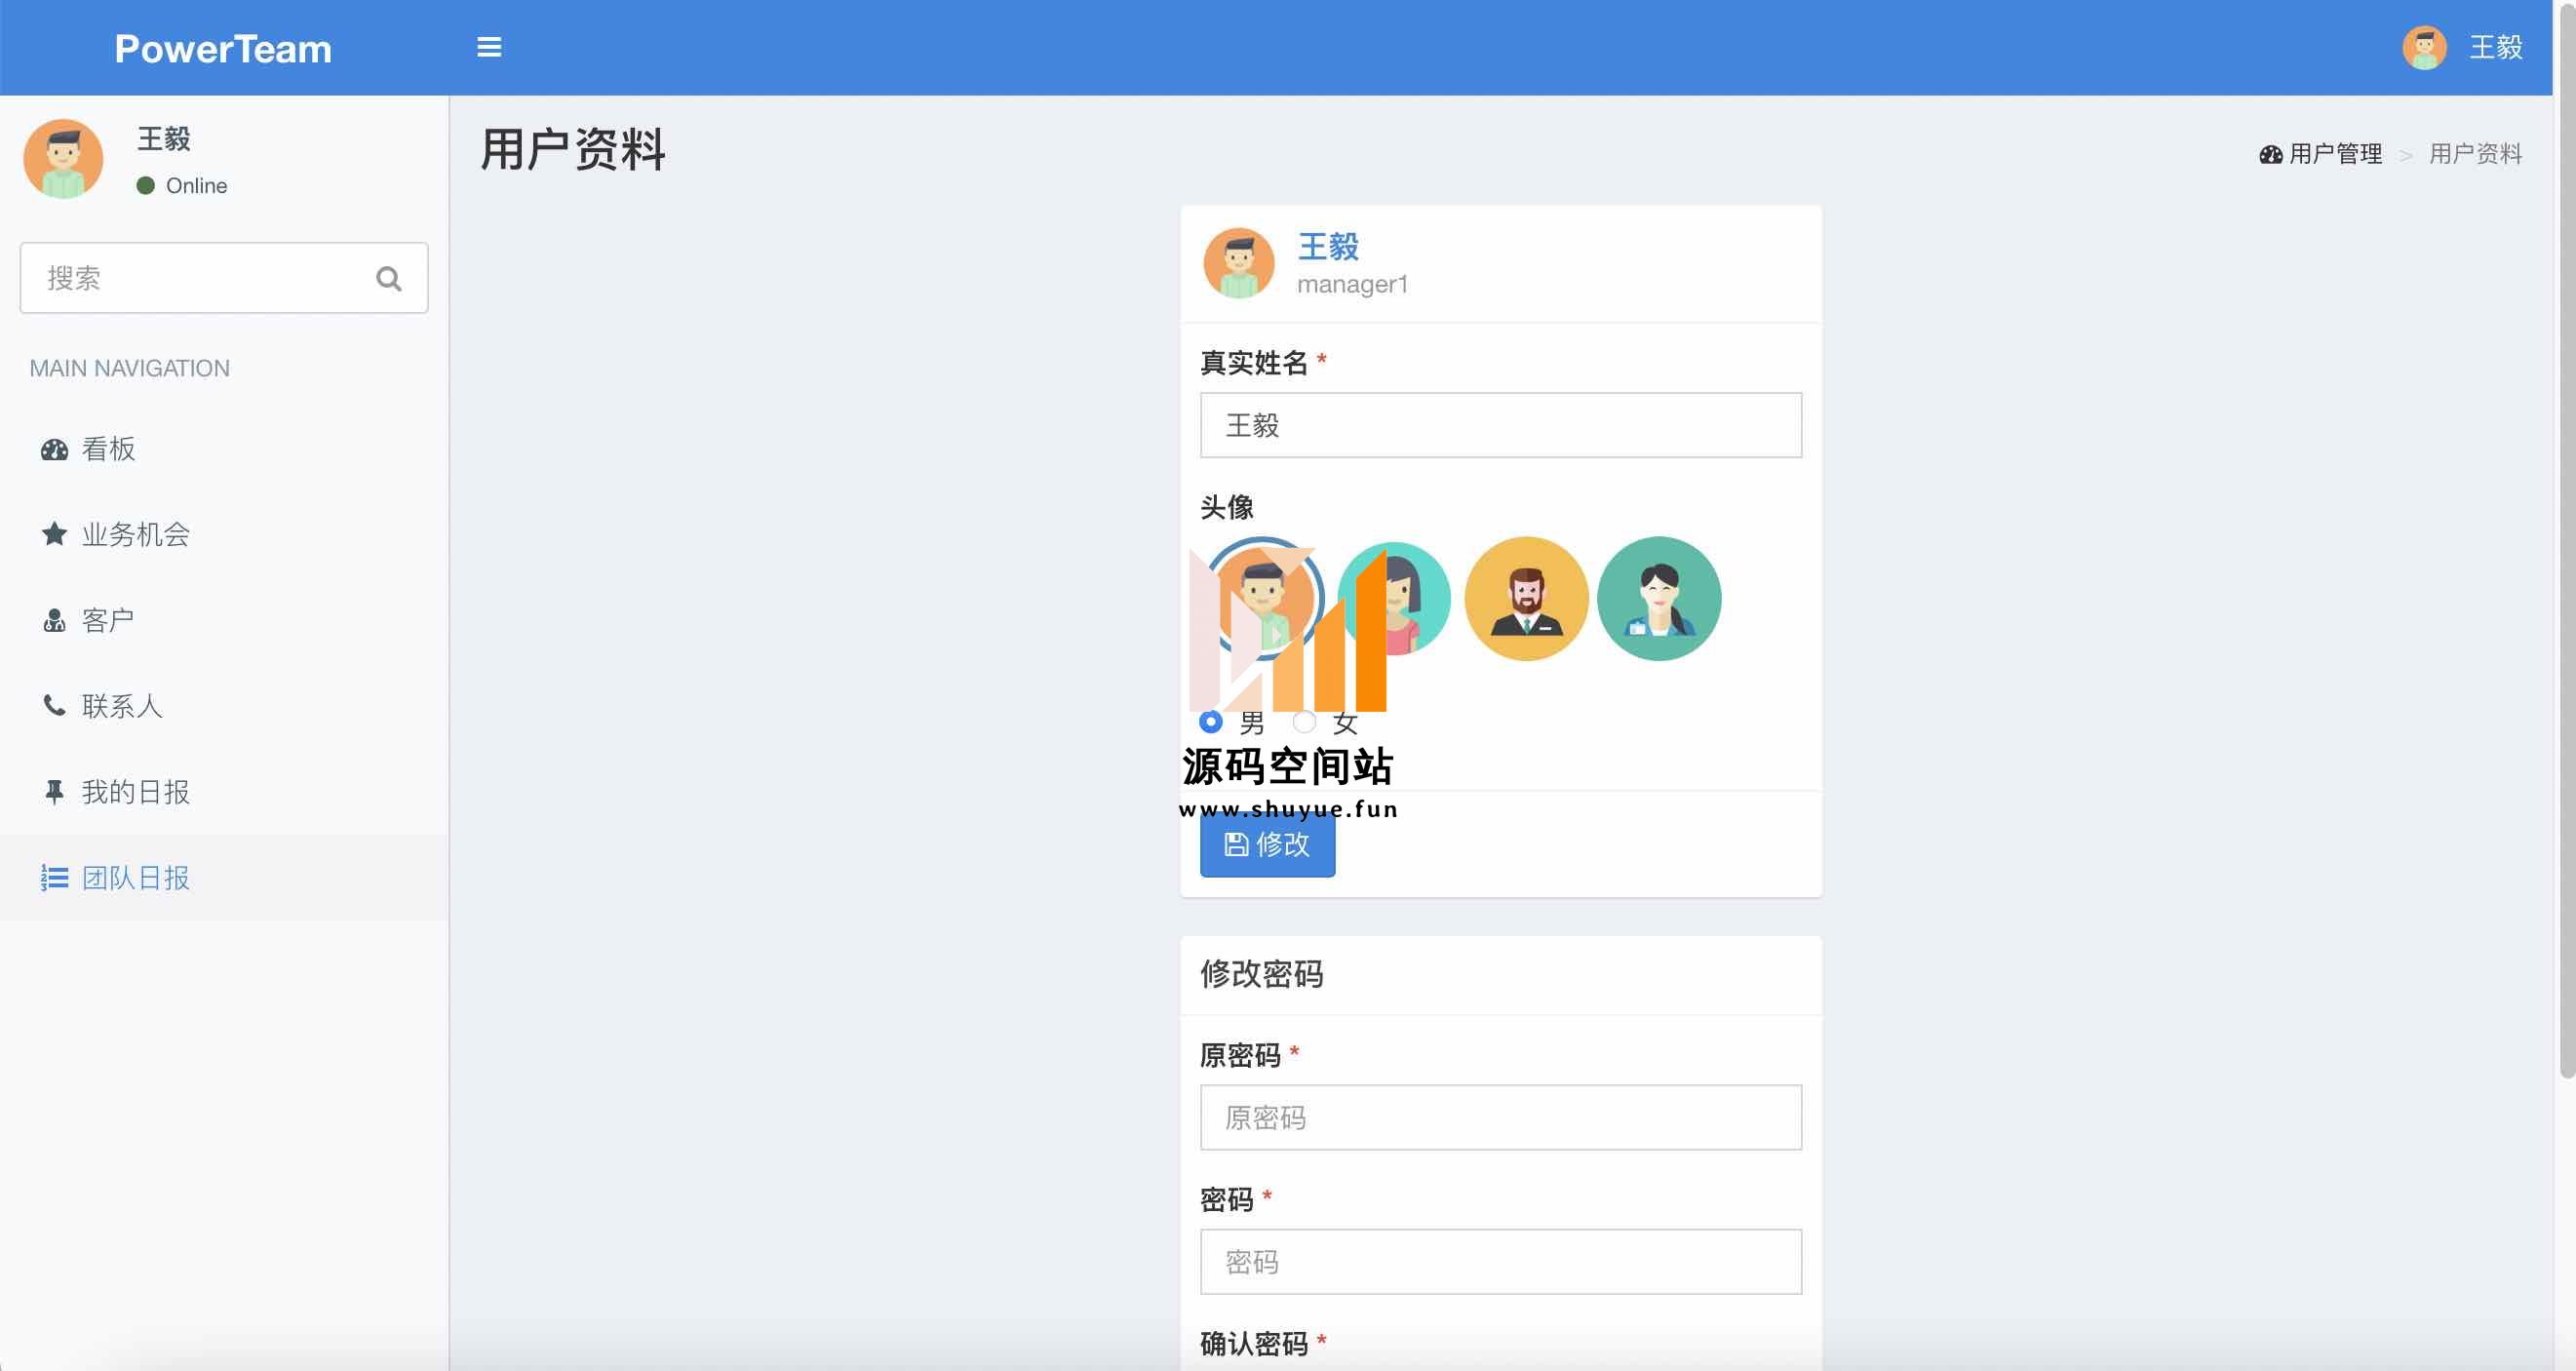Click the 头像 field label
The width and height of the screenshot is (2576, 1371).
1226,507
